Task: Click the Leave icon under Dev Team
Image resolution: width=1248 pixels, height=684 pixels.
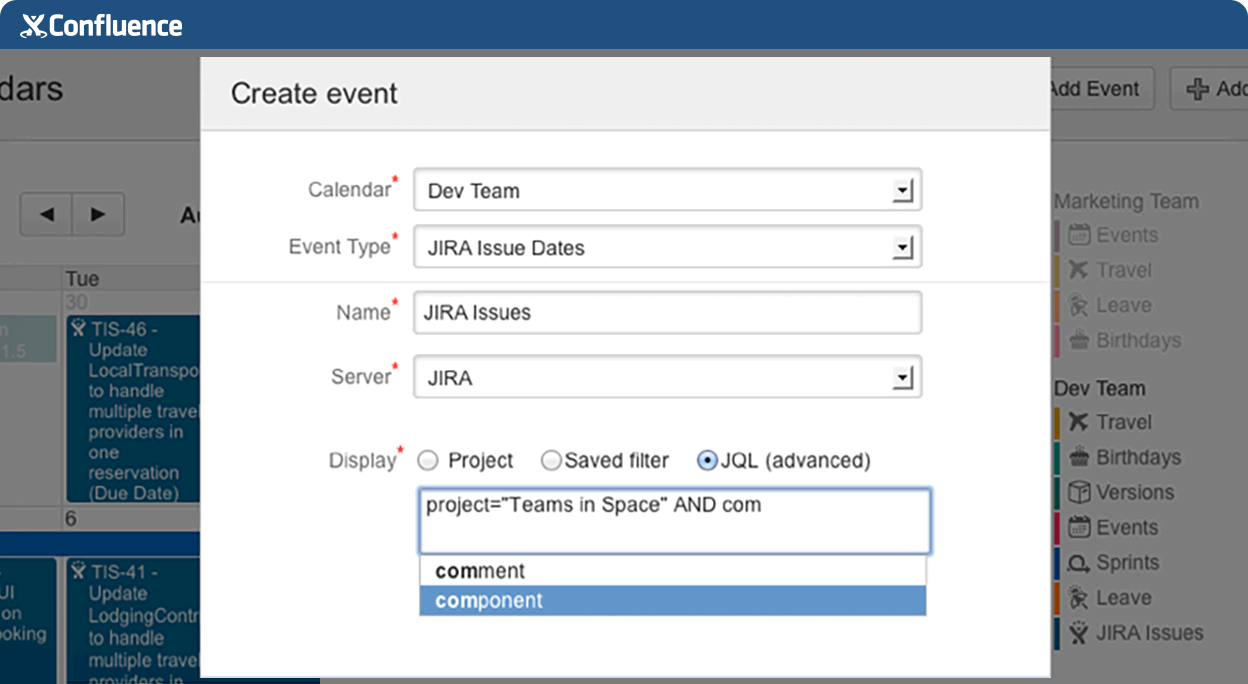Action: pyautogui.click(x=1078, y=598)
